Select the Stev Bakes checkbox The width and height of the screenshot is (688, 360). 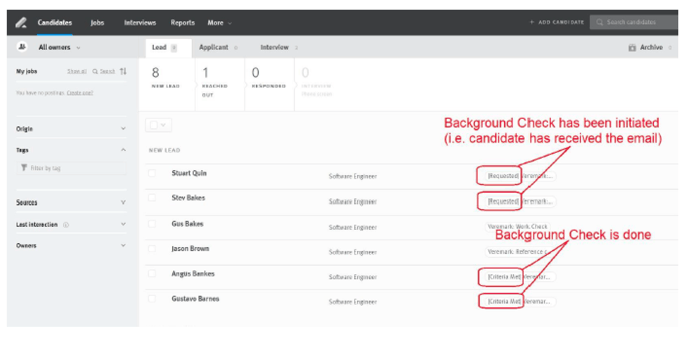click(152, 198)
